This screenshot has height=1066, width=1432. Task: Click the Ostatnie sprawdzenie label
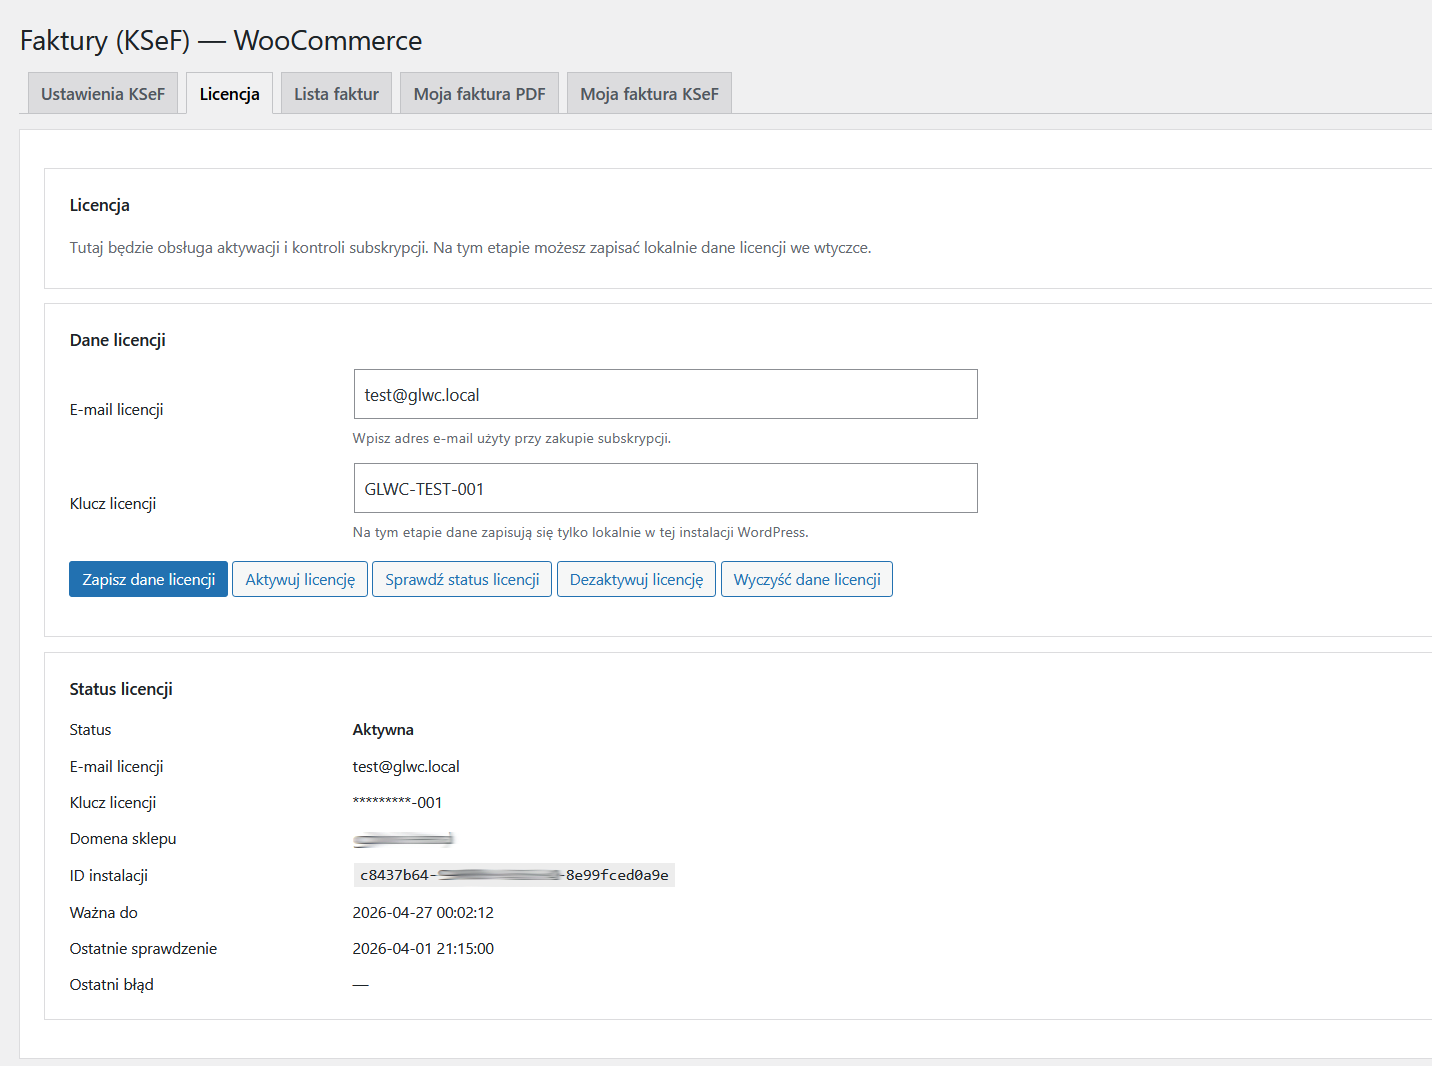click(143, 949)
